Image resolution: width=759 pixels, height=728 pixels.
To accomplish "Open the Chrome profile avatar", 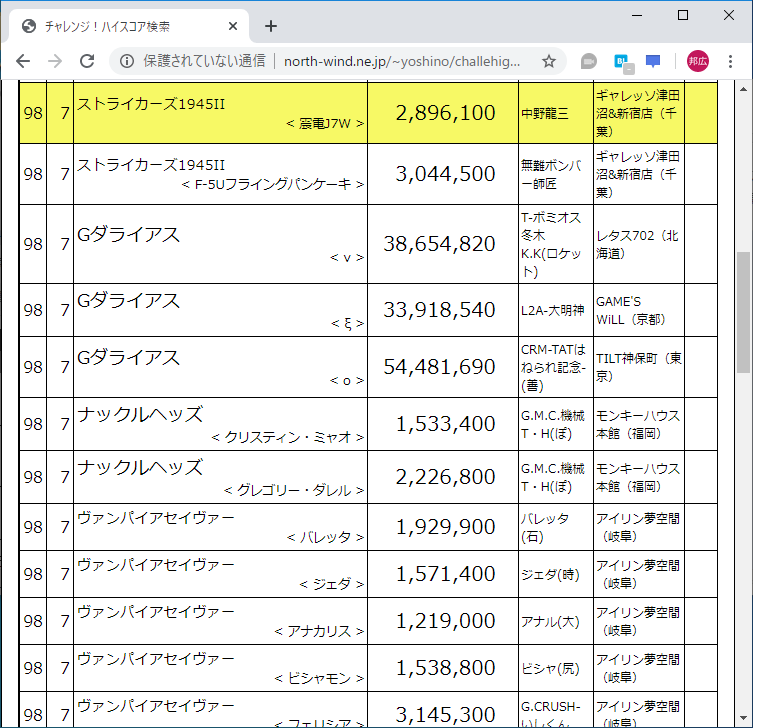I will click(x=698, y=61).
